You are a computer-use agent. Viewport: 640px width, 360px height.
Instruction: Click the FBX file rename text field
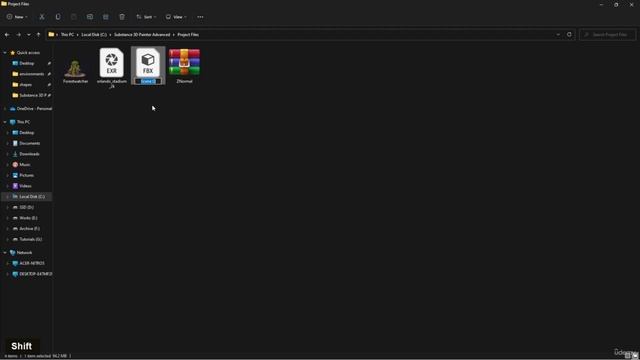[148, 82]
